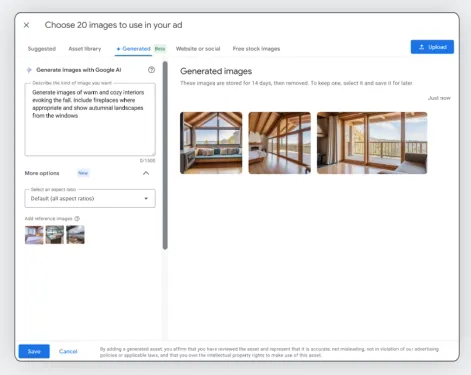
Task: Select the Generated tab
Action: coord(133,49)
